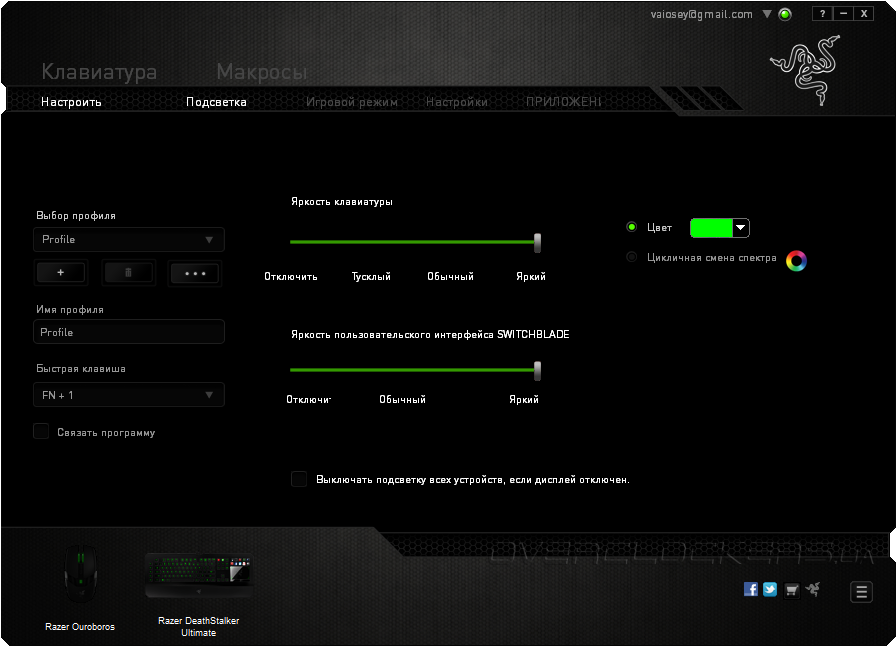Open the green color picker dropdown arrow
This screenshot has width=896, height=647.
tap(741, 227)
